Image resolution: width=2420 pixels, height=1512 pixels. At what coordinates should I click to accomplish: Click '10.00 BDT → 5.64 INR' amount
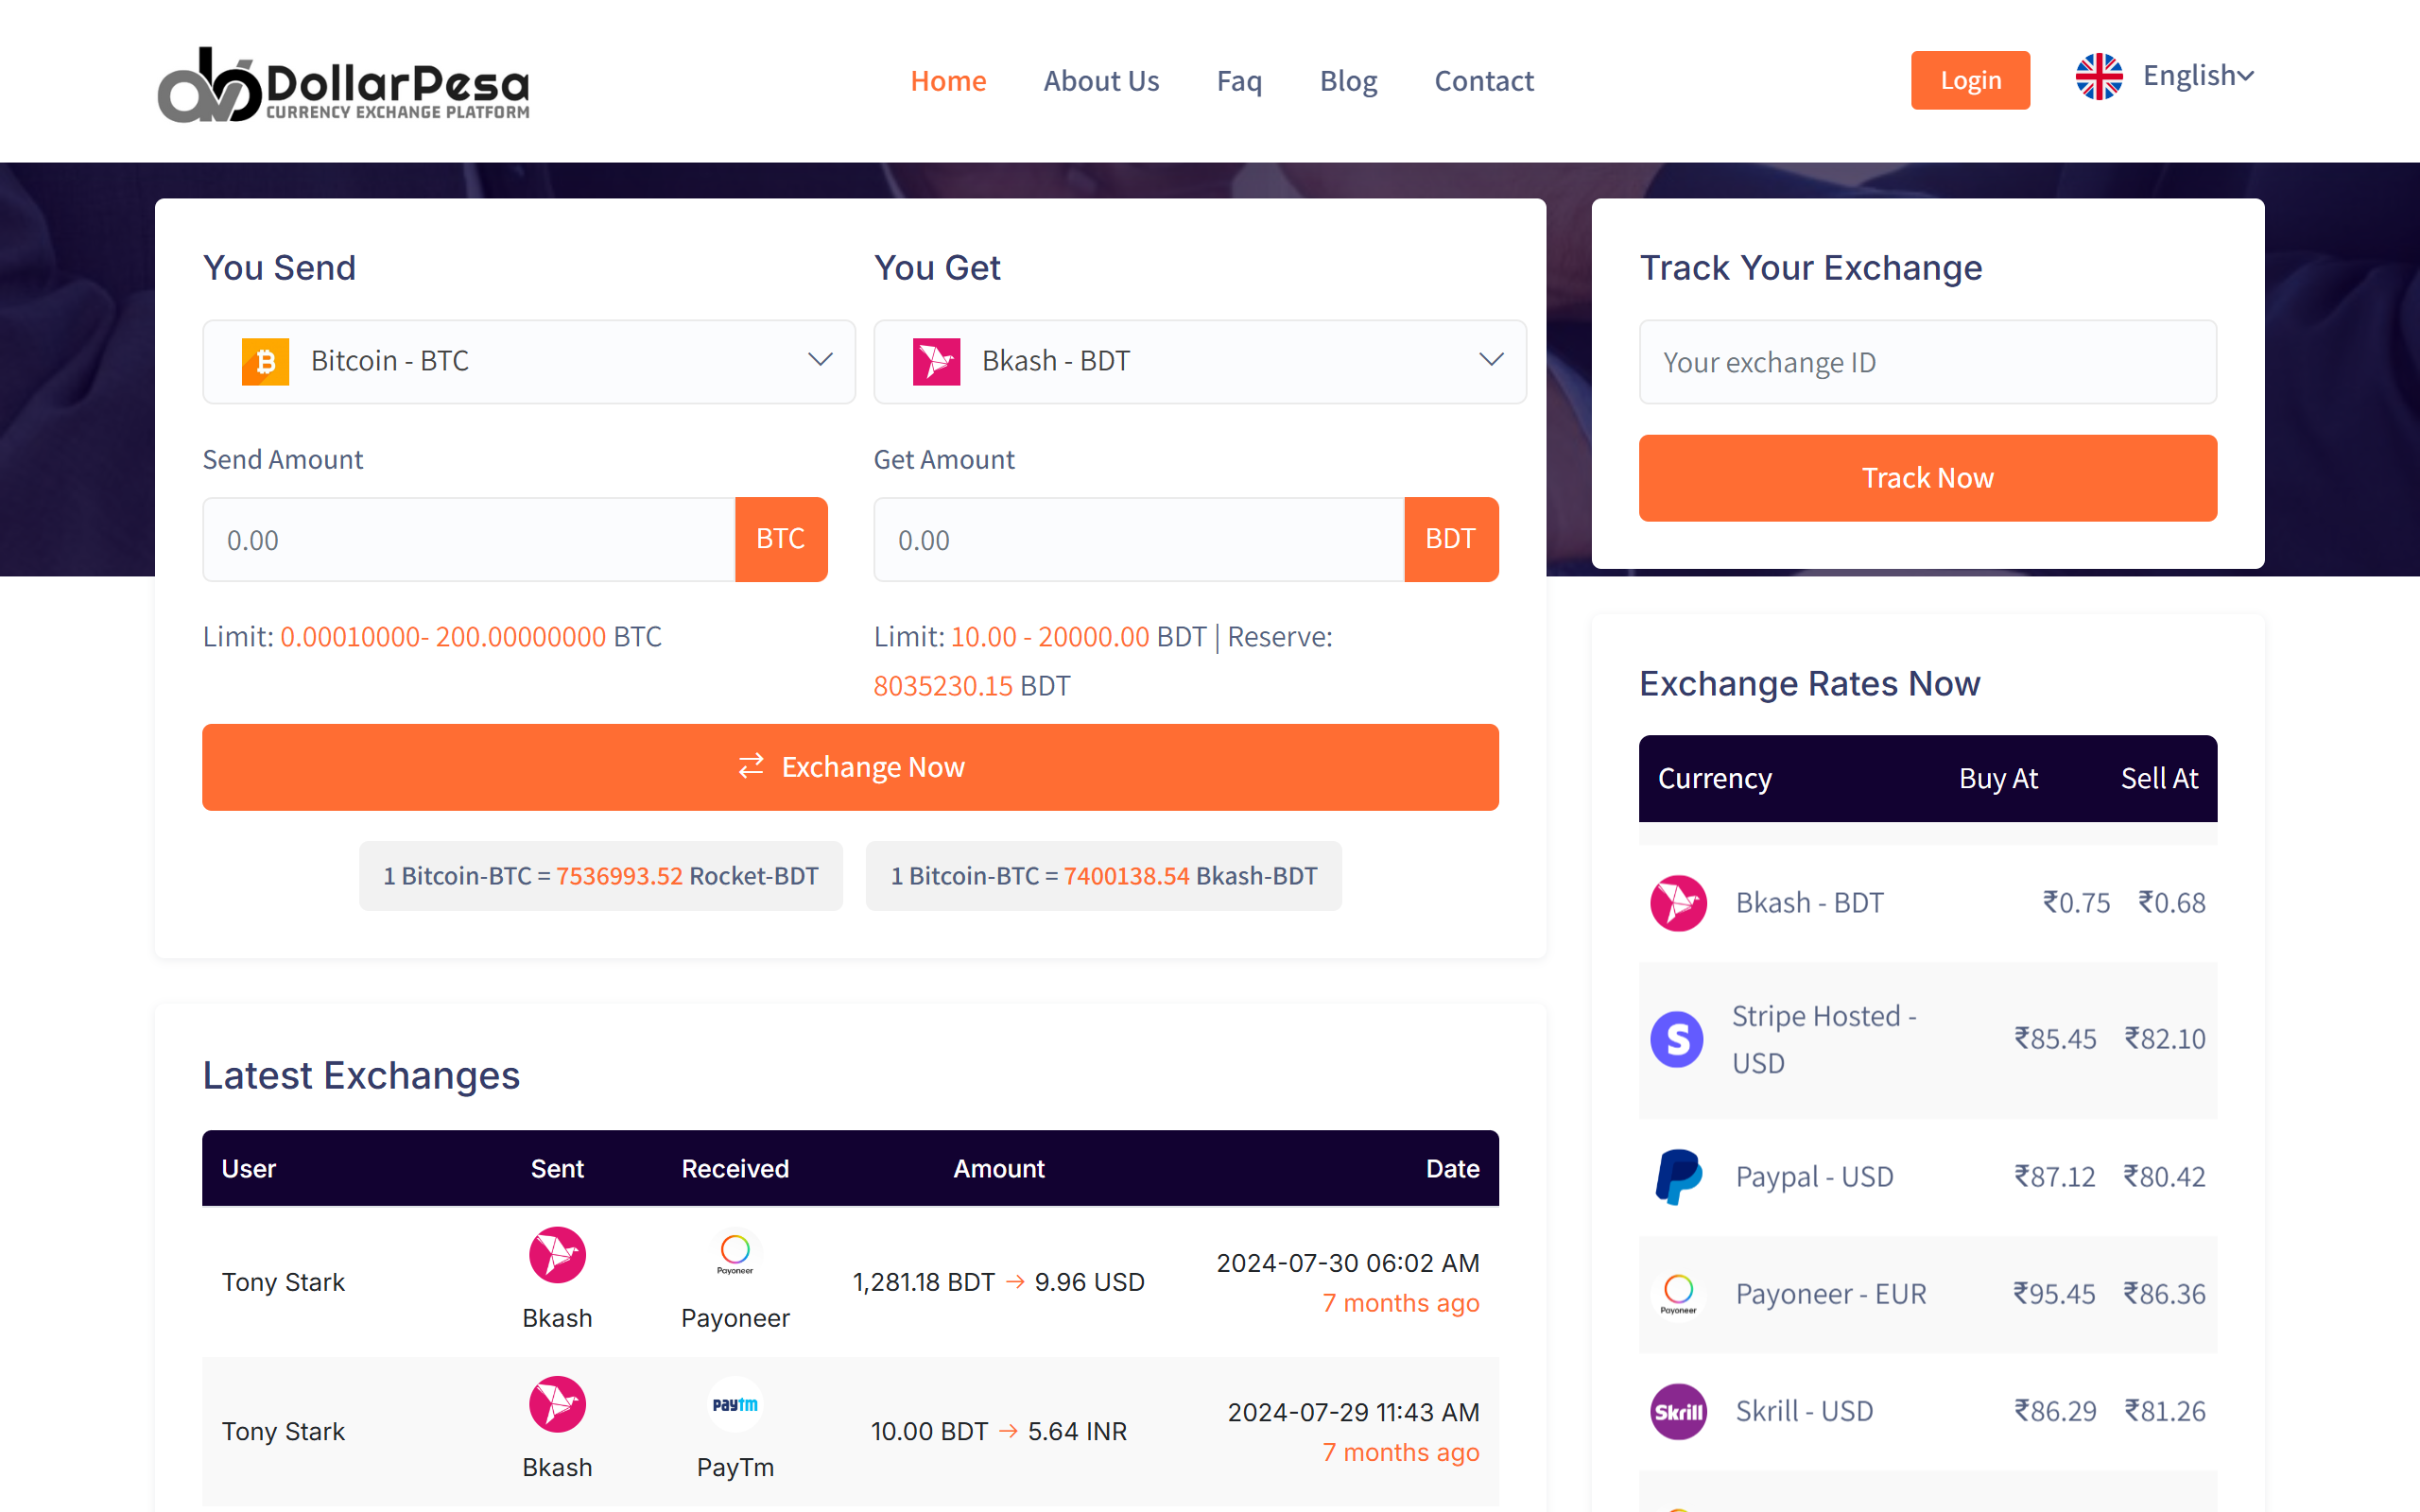click(998, 1431)
